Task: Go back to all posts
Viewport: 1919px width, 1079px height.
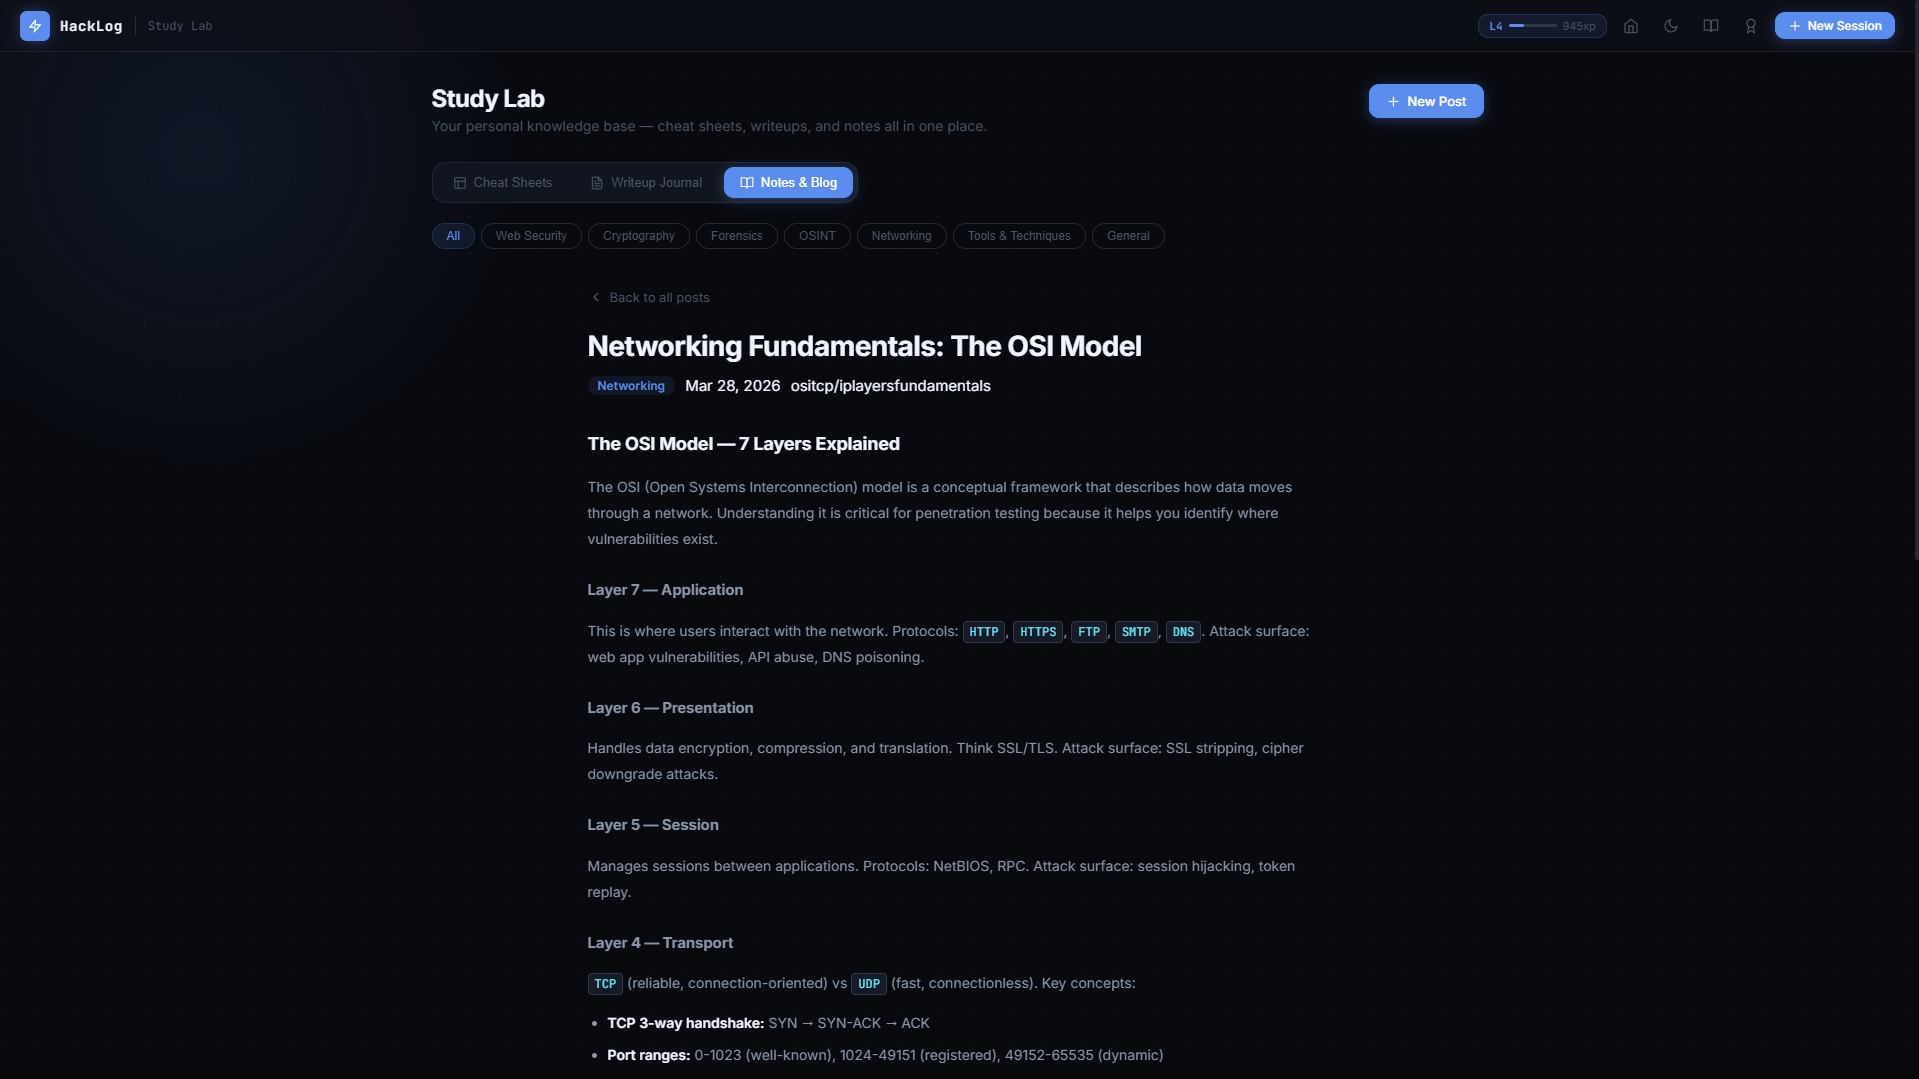Action: coord(659,298)
